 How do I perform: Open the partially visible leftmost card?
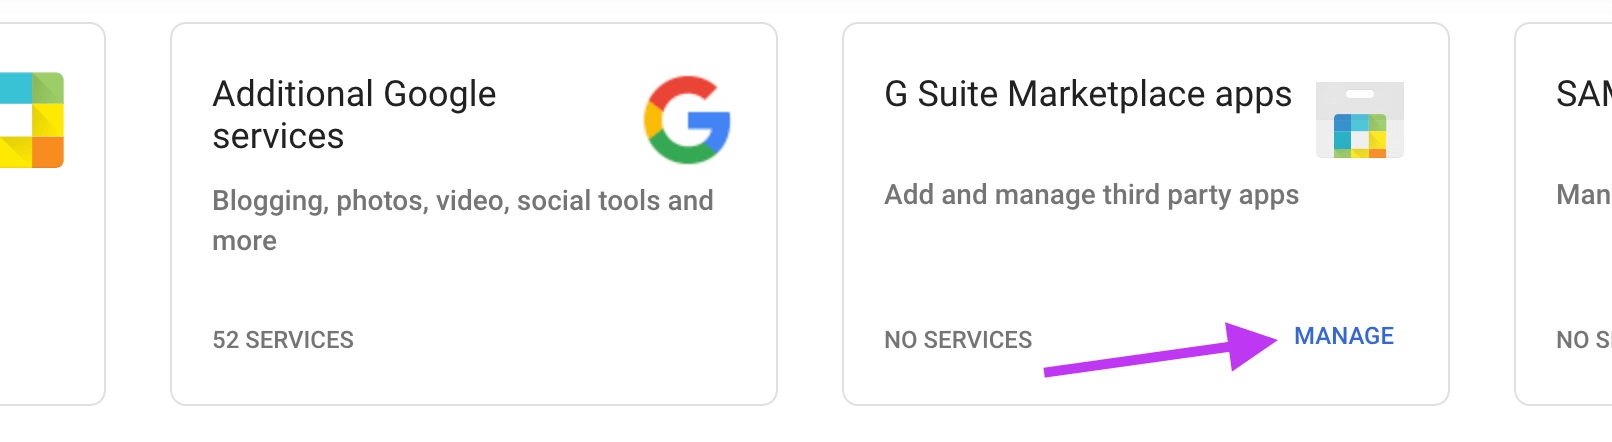50,214
